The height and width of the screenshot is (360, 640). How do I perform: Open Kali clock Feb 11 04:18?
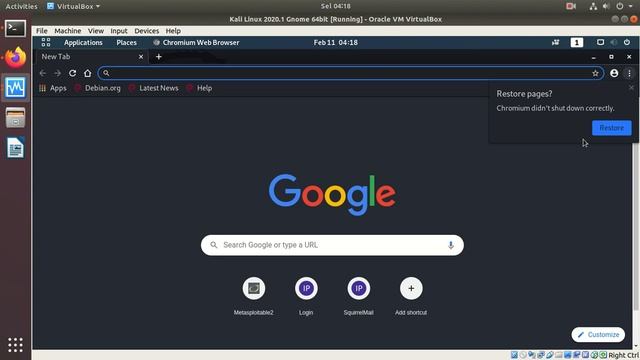tap(336, 42)
